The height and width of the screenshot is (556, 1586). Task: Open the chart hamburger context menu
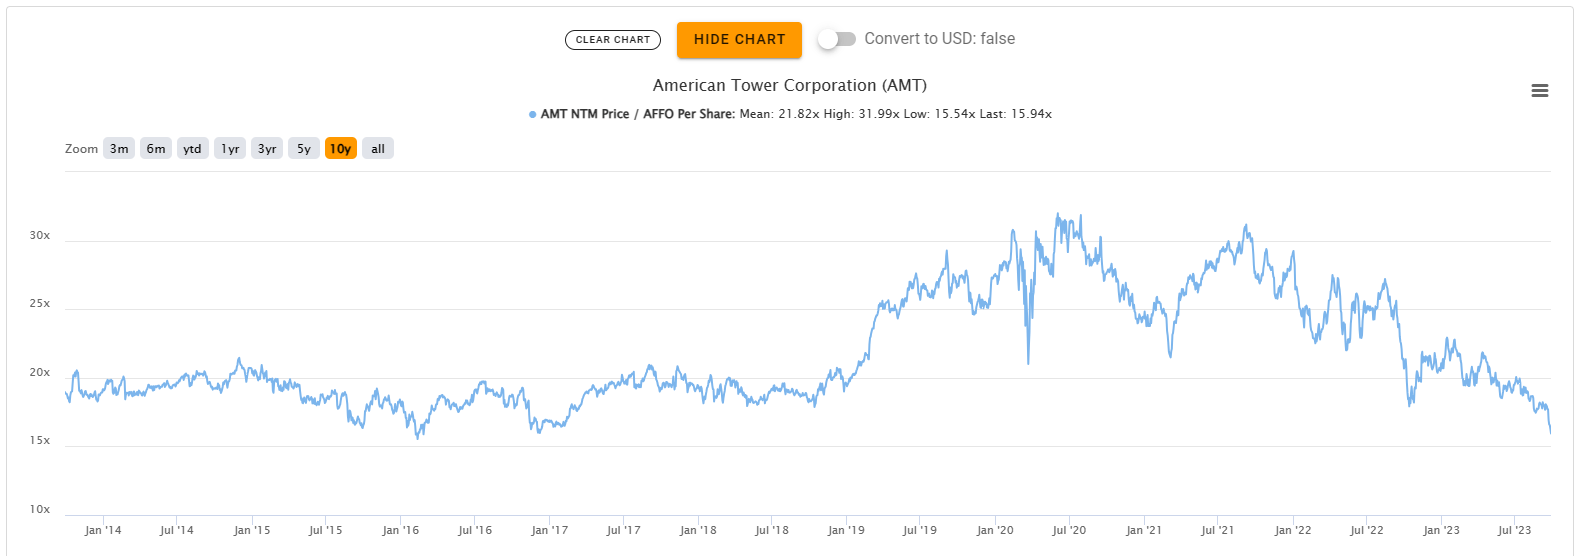coord(1539,91)
